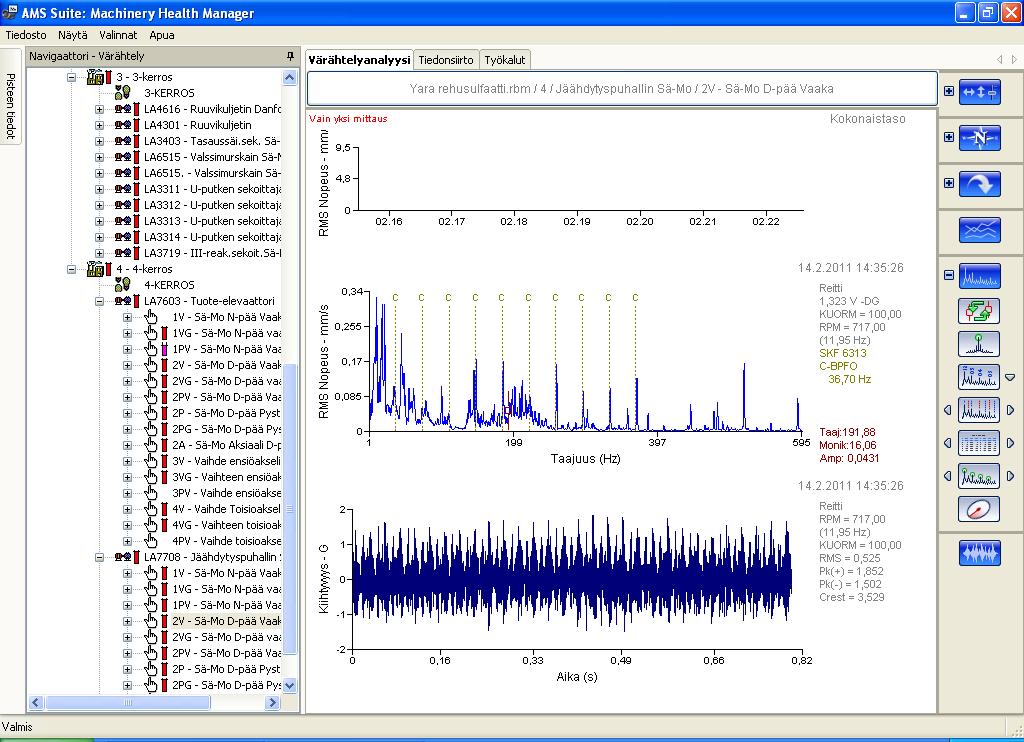The height and width of the screenshot is (742, 1024).
Task: Open the time waveform plot tool
Action: pos(980,553)
